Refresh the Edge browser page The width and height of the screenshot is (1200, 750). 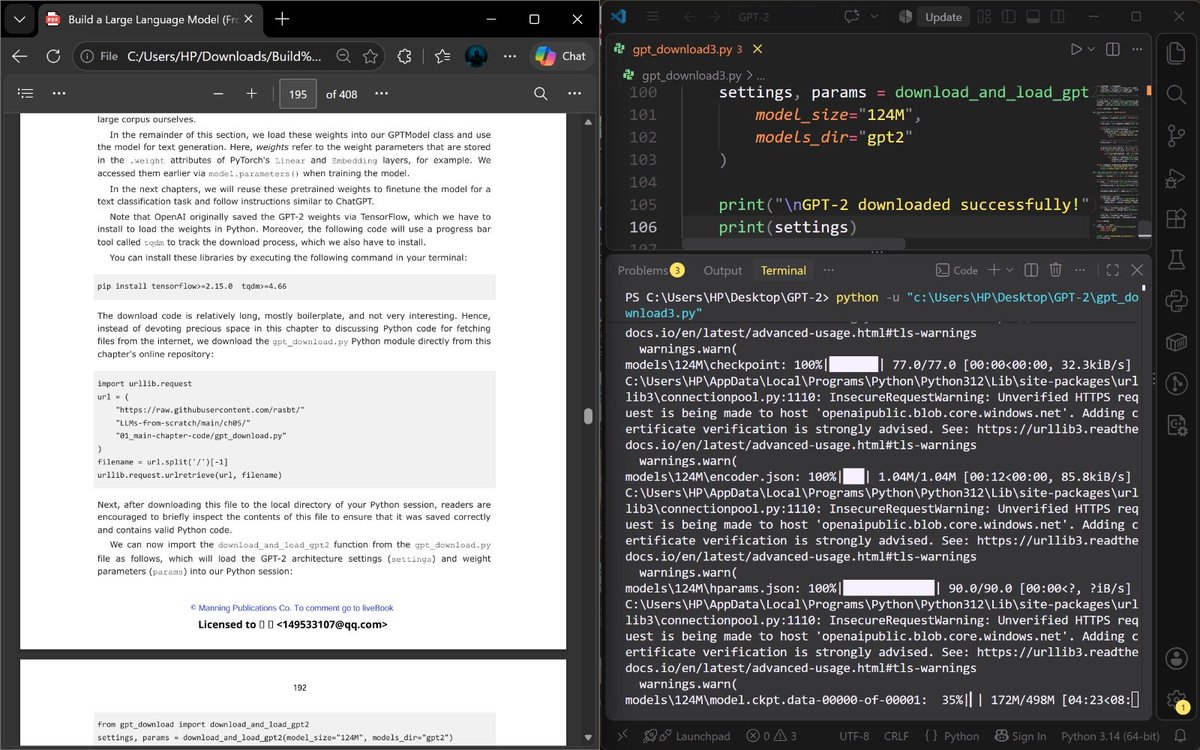53,56
